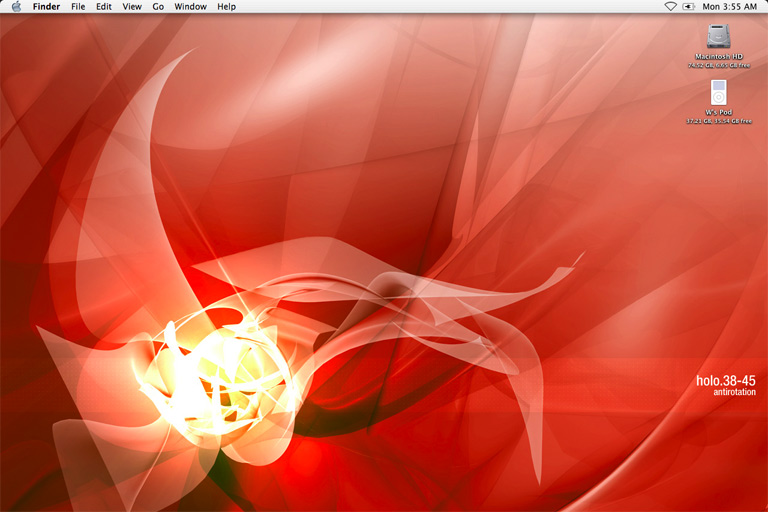Click the battery status icon
The image size is (768, 512).
(x=689, y=6)
